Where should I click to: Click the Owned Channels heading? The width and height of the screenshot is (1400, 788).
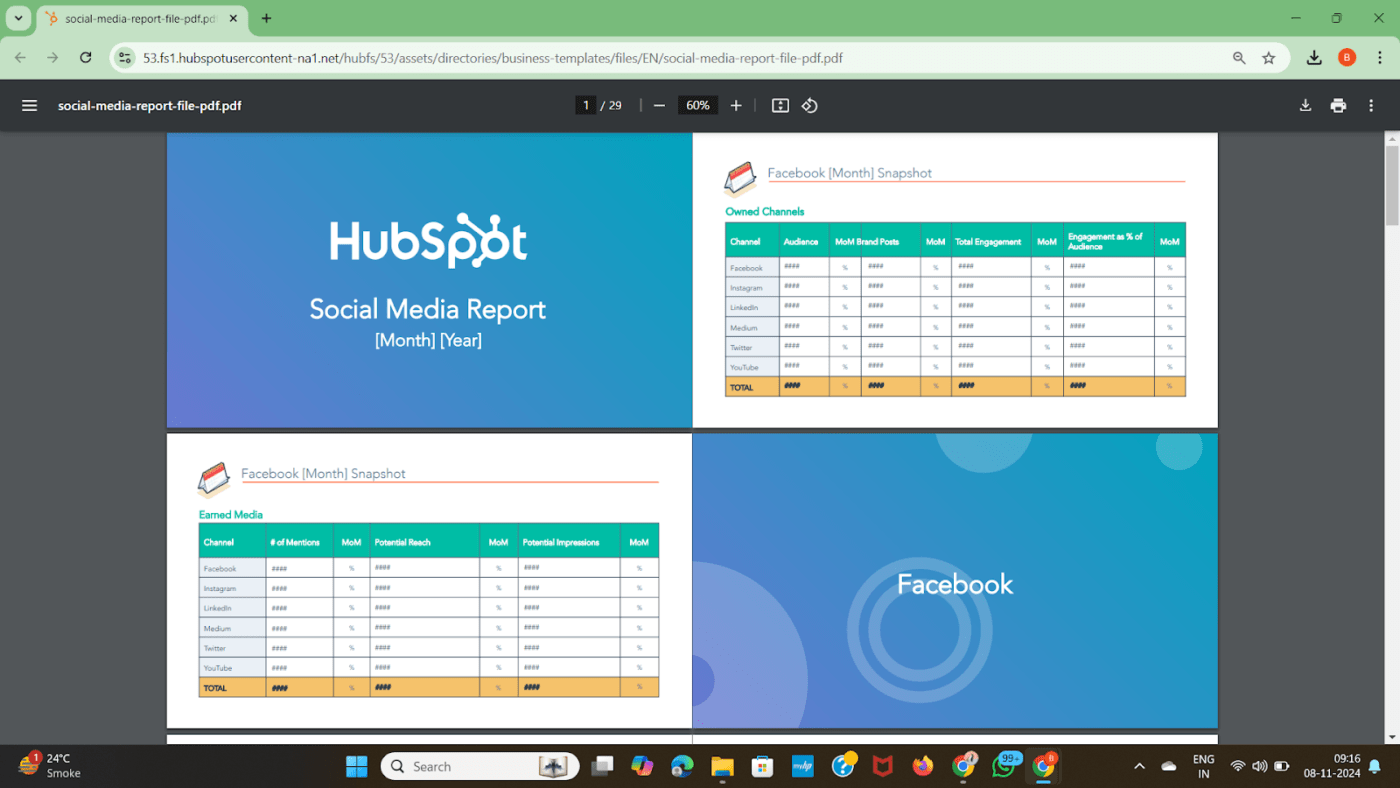click(764, 211)
